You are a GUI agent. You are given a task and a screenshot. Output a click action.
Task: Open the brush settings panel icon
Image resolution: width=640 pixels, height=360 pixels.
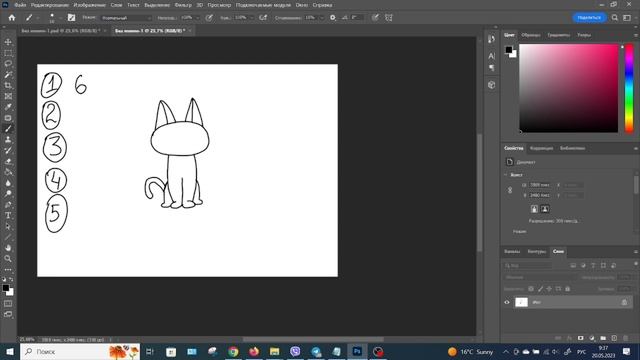click(71, 18)
